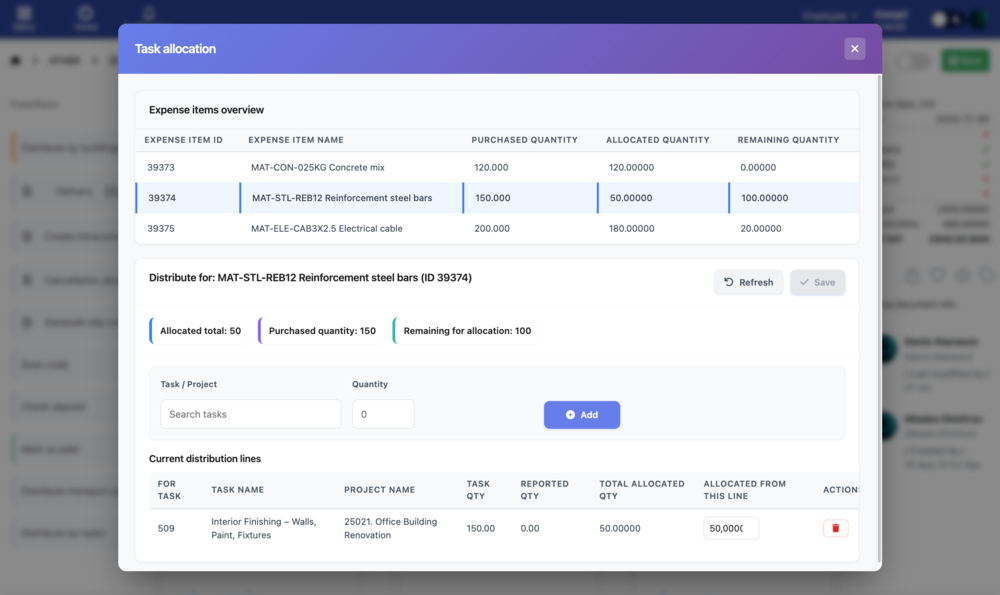Click Remaining Quantity column header

(x=788, y=140)
